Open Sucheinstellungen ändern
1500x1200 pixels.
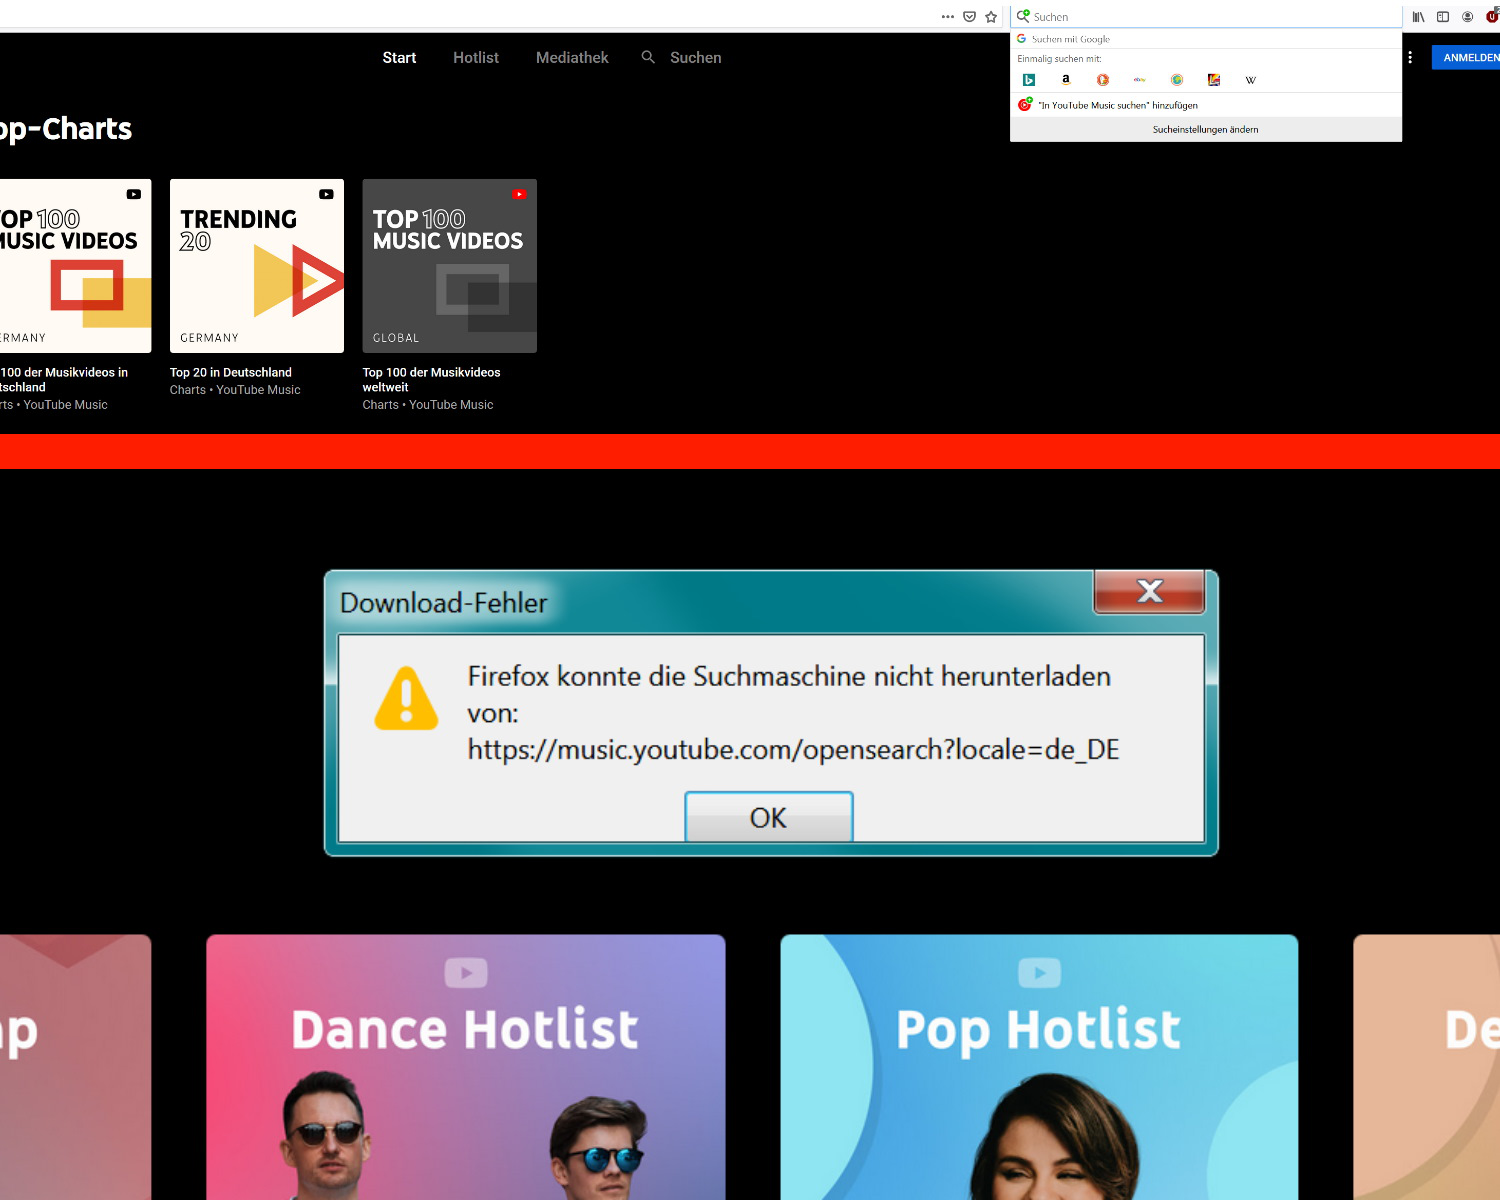tap(1205, 129)
